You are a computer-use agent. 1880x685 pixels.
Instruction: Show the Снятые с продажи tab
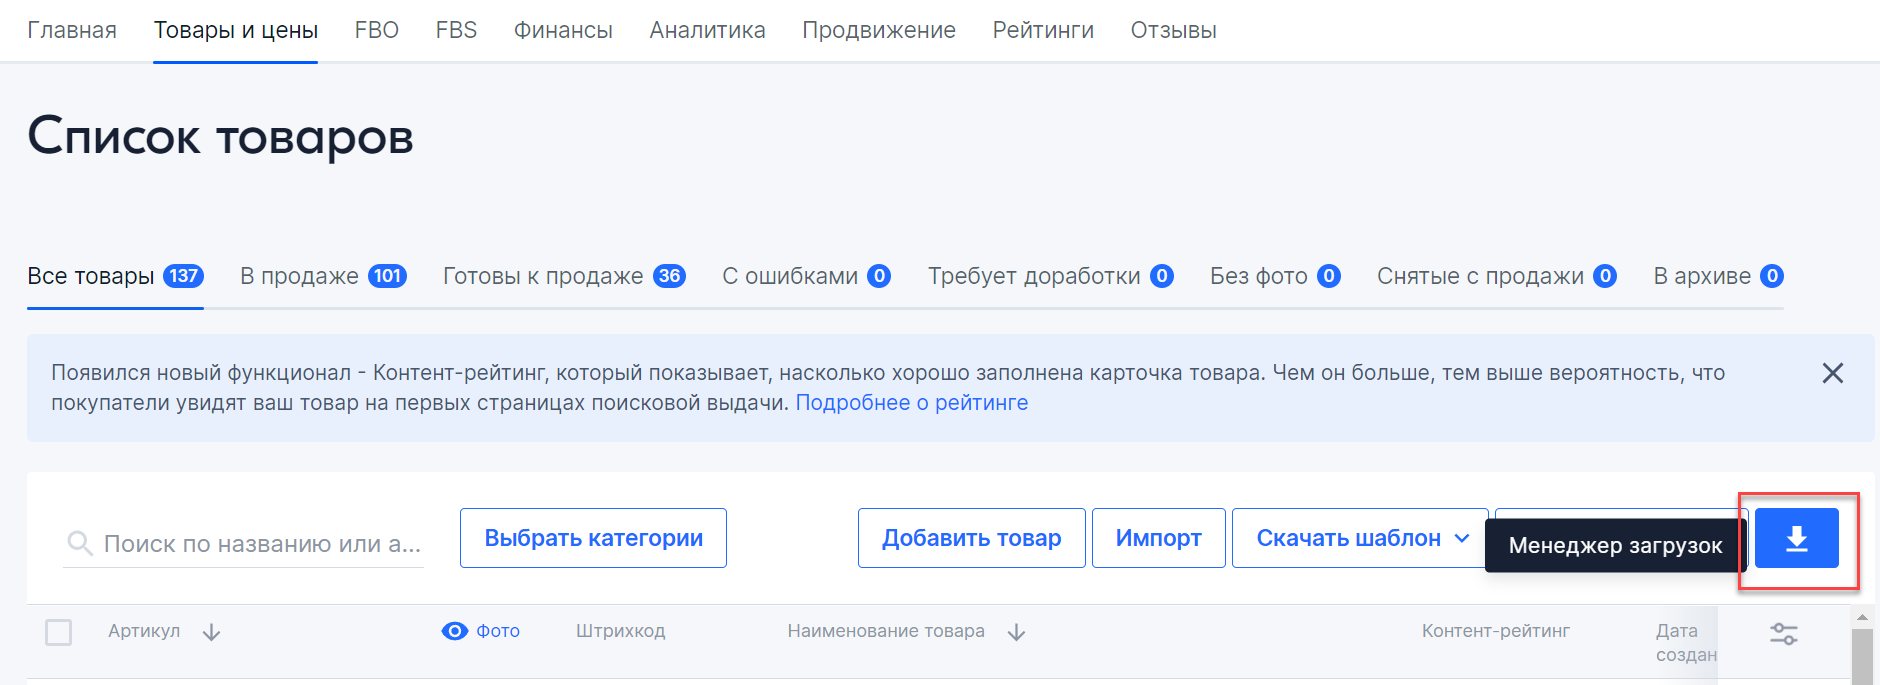[1495, 276]
